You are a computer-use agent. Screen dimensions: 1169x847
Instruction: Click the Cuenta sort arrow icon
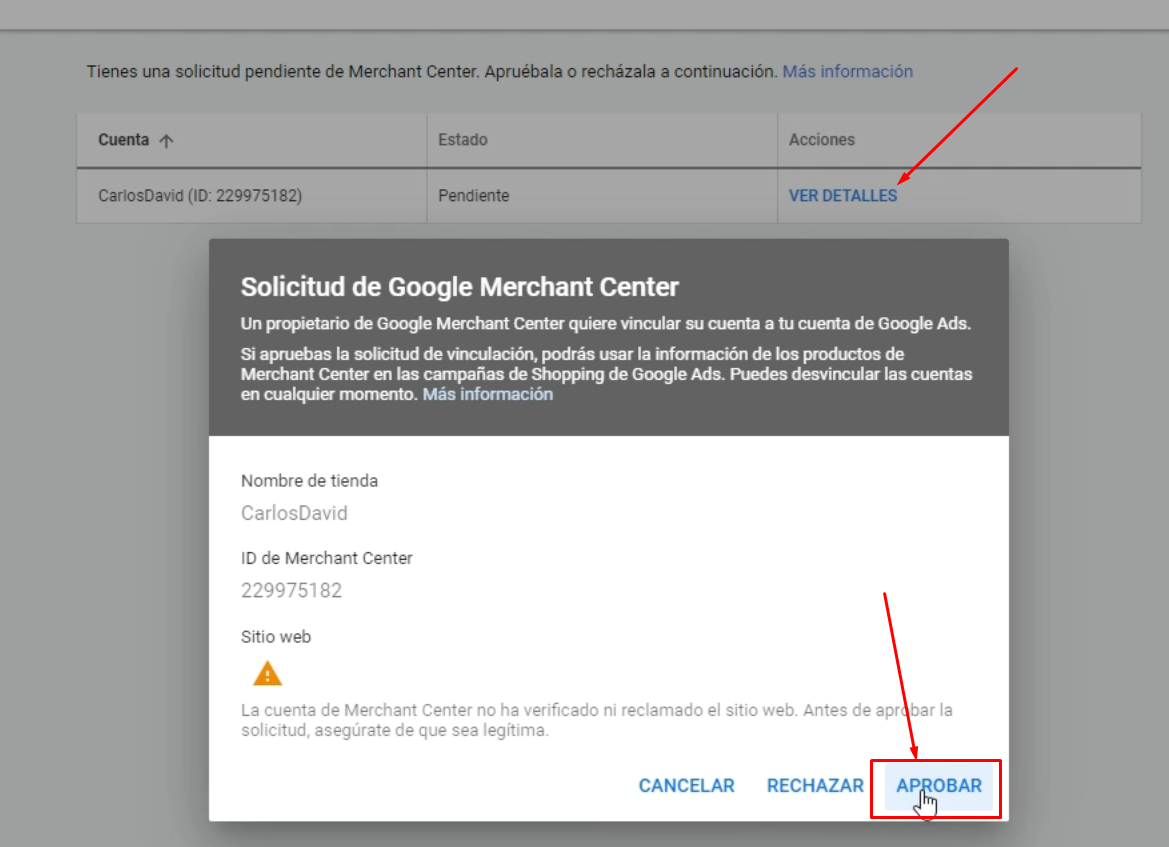tap(166, 141)
